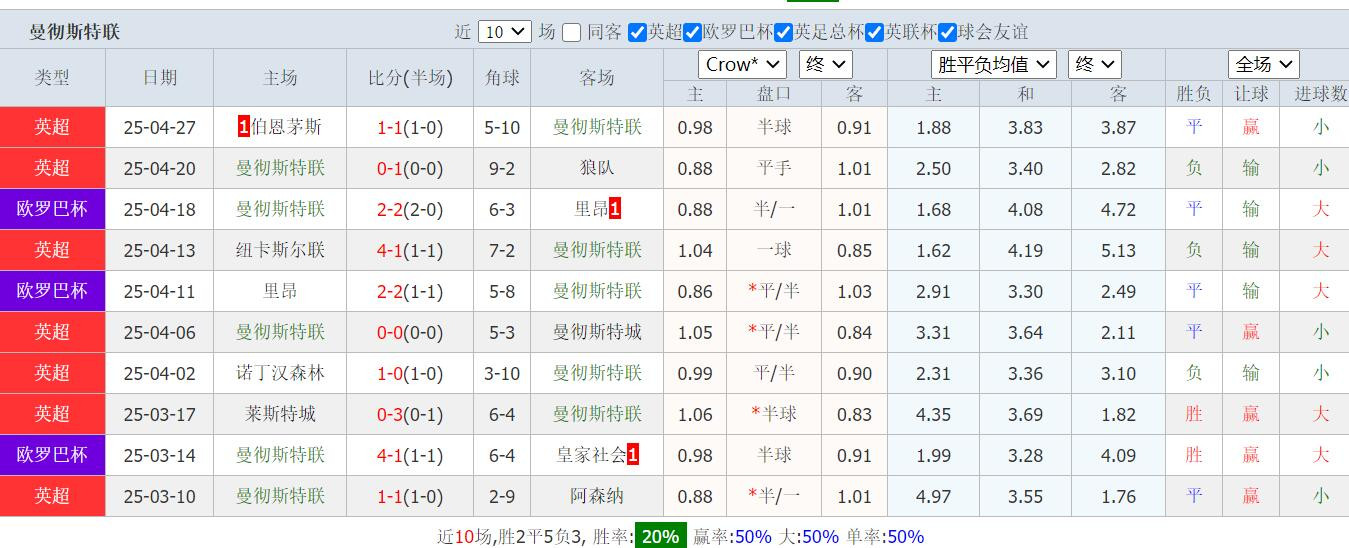Uncheck the 英超 league filter

(637, 32)
